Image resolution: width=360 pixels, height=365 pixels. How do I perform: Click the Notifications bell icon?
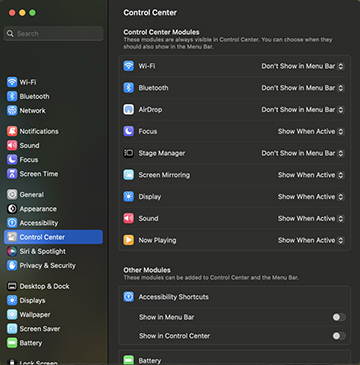(x=12, y=131)
